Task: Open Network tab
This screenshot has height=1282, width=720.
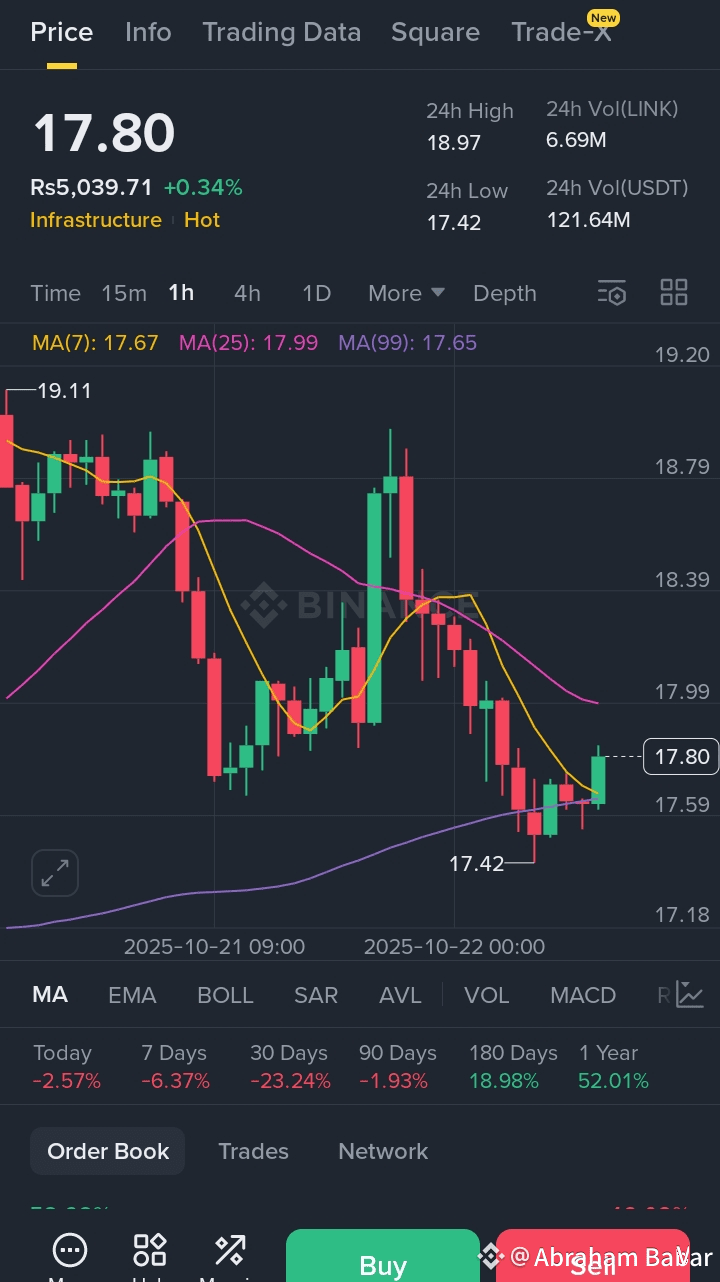Action: tap(383, 1151)
